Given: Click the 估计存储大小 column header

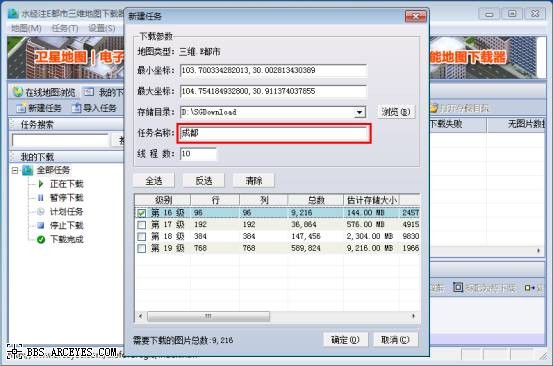Looking at the screenshot, I should [371, 200].
